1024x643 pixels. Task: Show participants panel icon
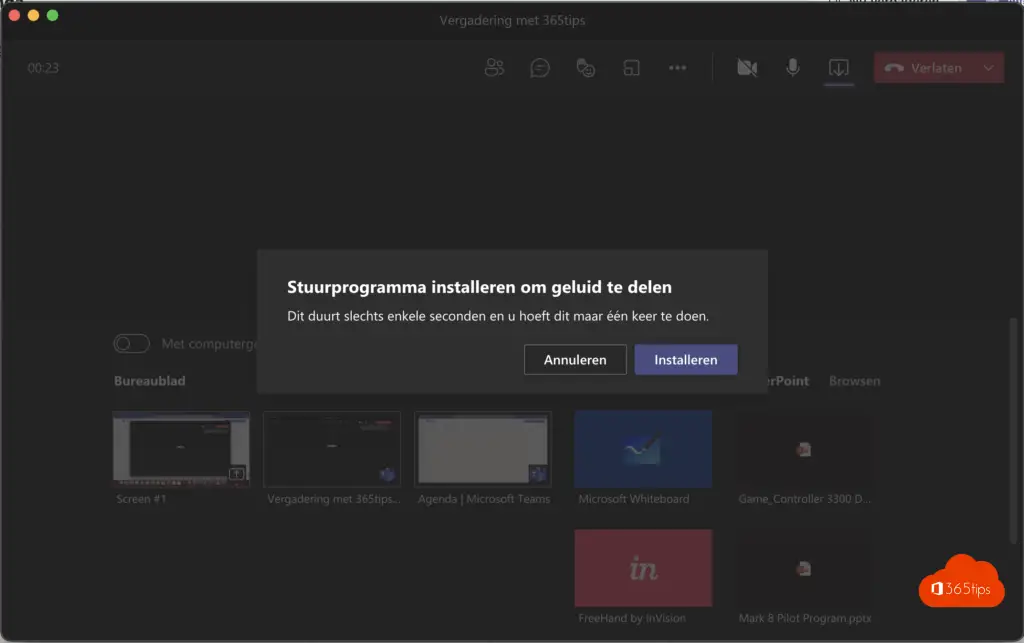(494, 68)
